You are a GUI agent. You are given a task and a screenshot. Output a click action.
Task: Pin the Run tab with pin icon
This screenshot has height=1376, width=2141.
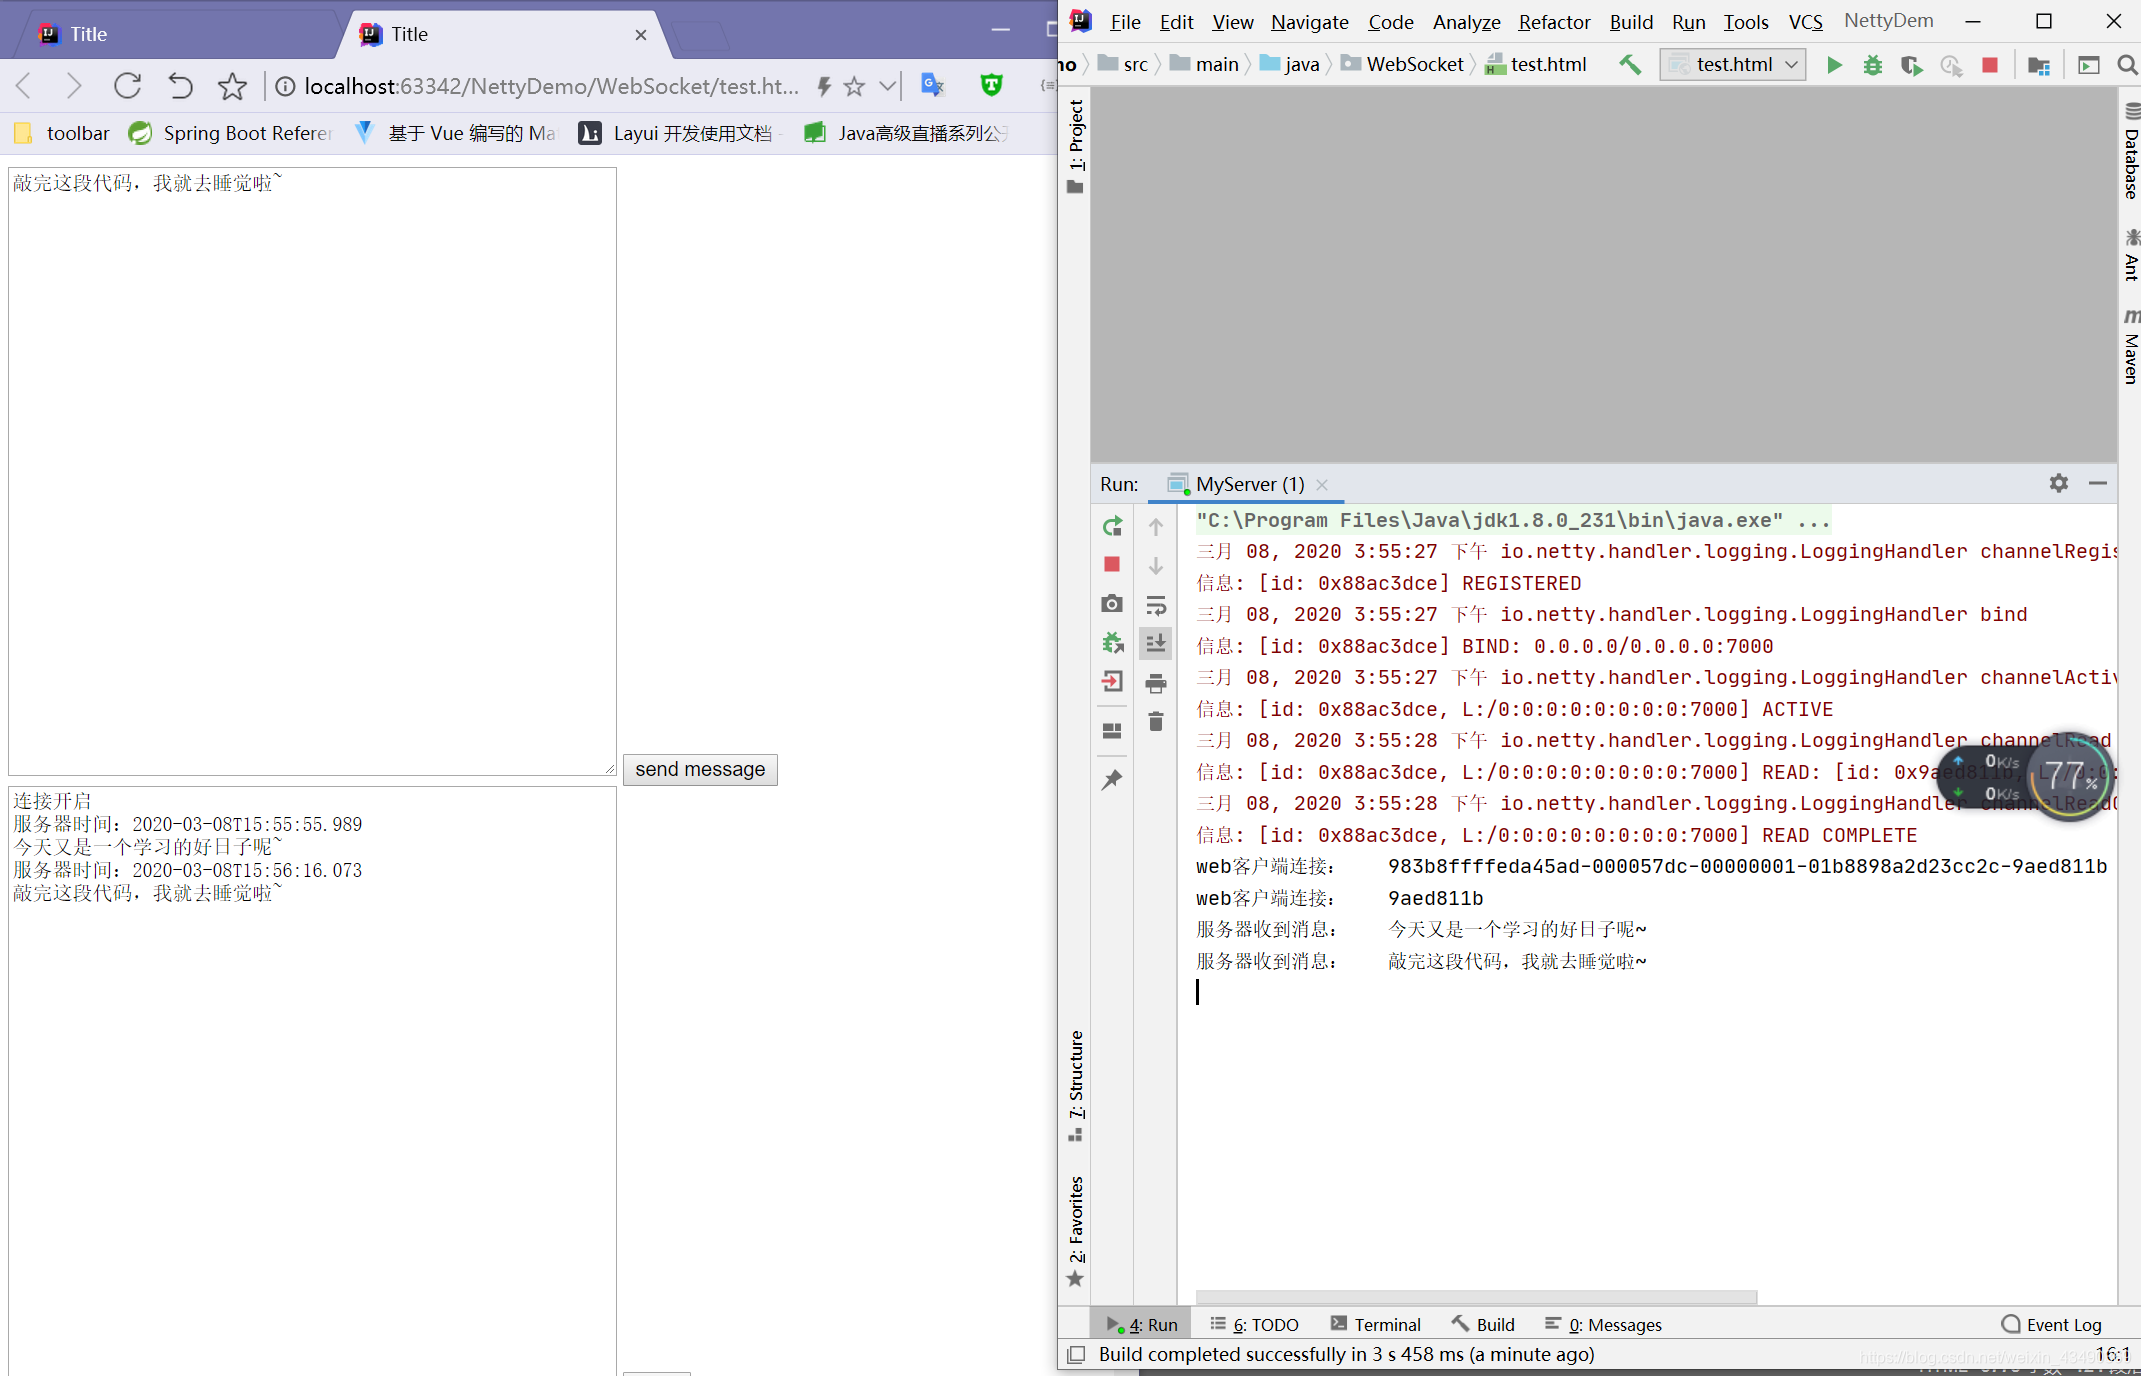[1112, 780]
